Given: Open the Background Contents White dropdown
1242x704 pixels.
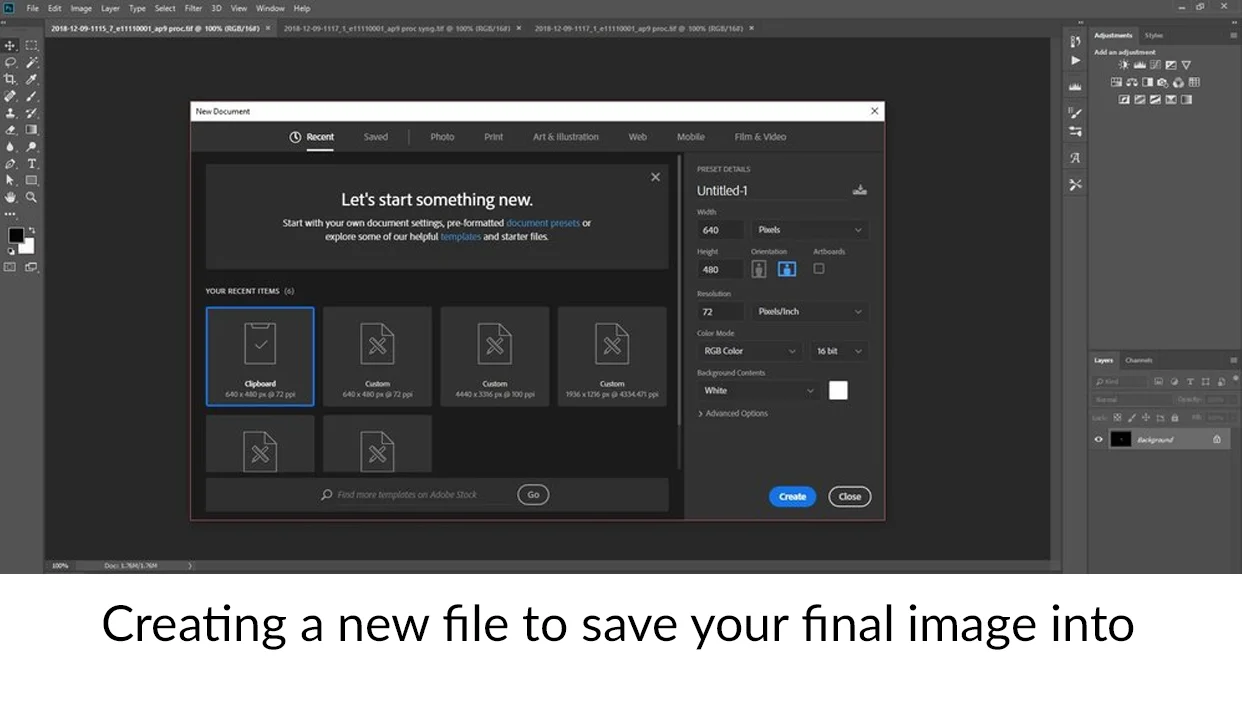Looking at the screenshot, I should 759,391.
